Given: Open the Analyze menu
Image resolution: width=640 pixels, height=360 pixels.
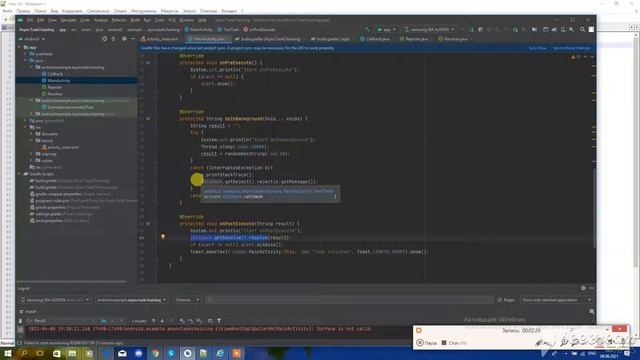Looking at the screenshot, I should 101,20.
